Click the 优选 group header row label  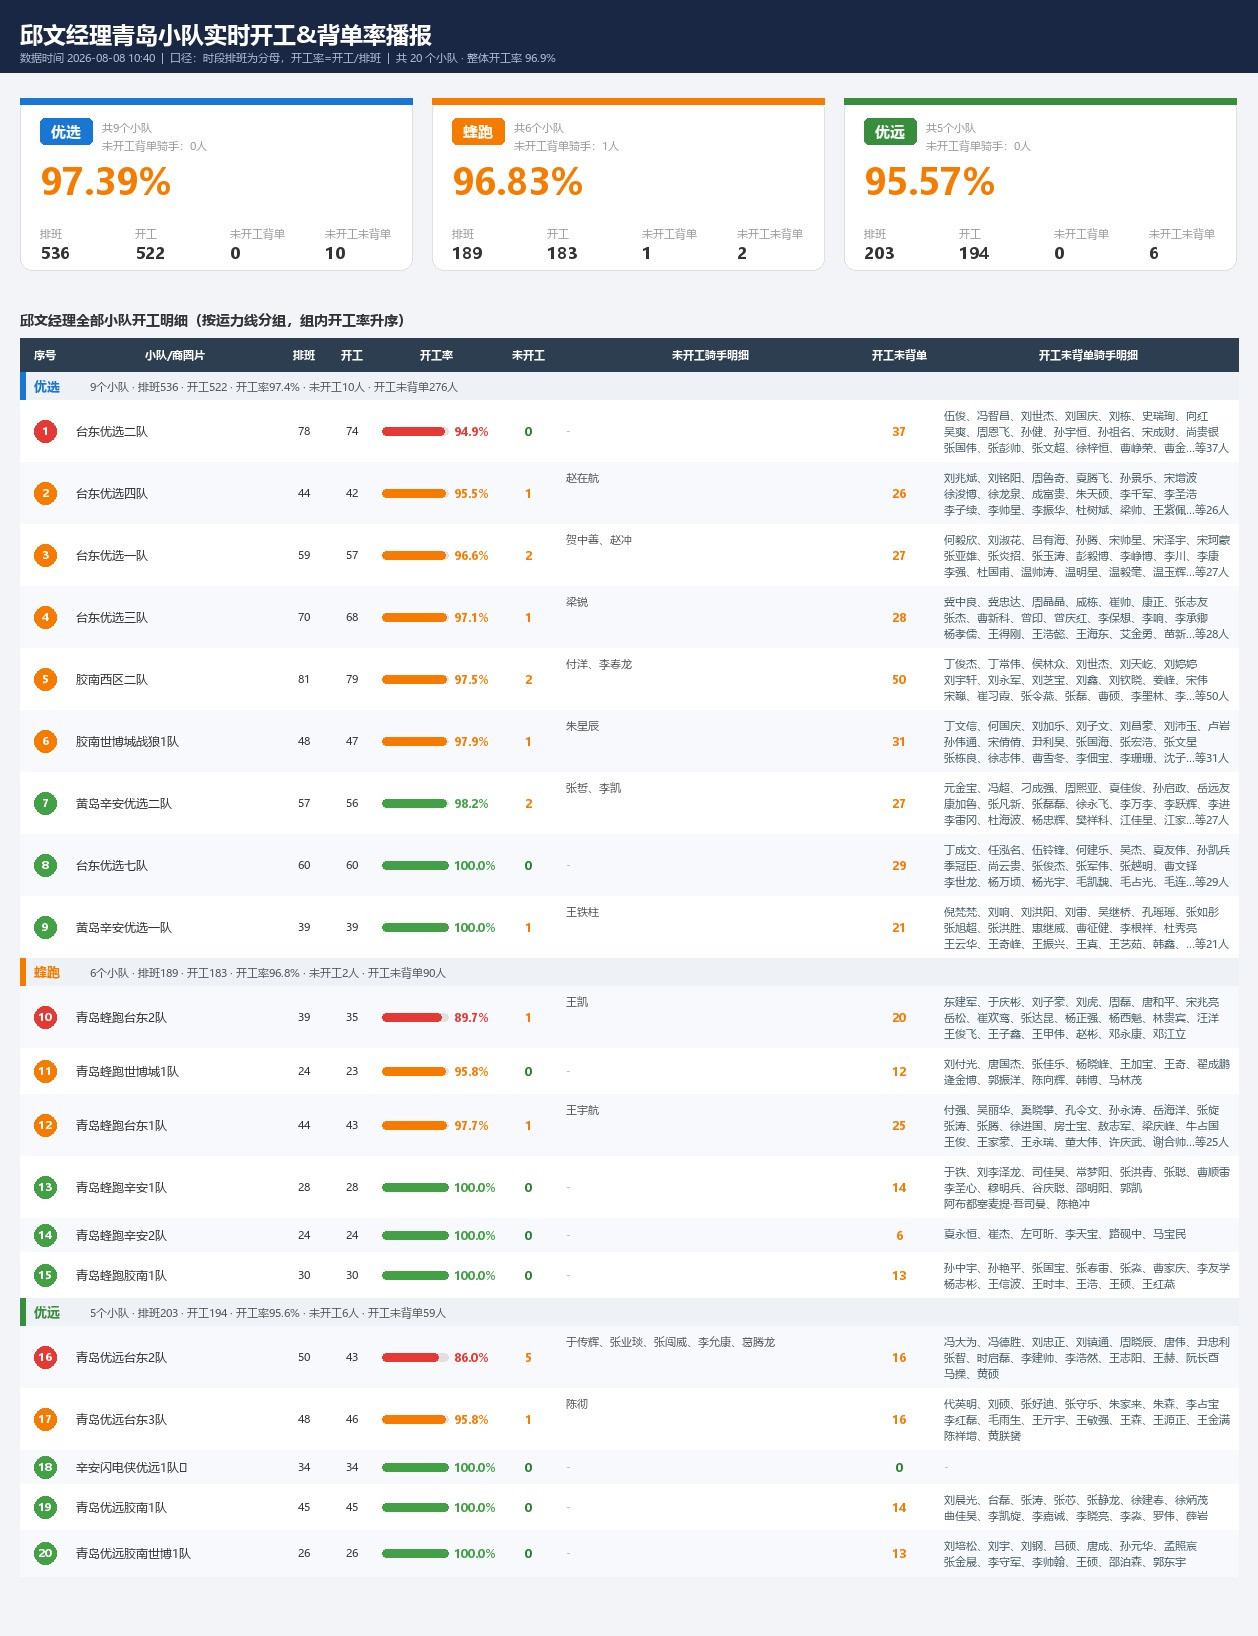(47, 387)
